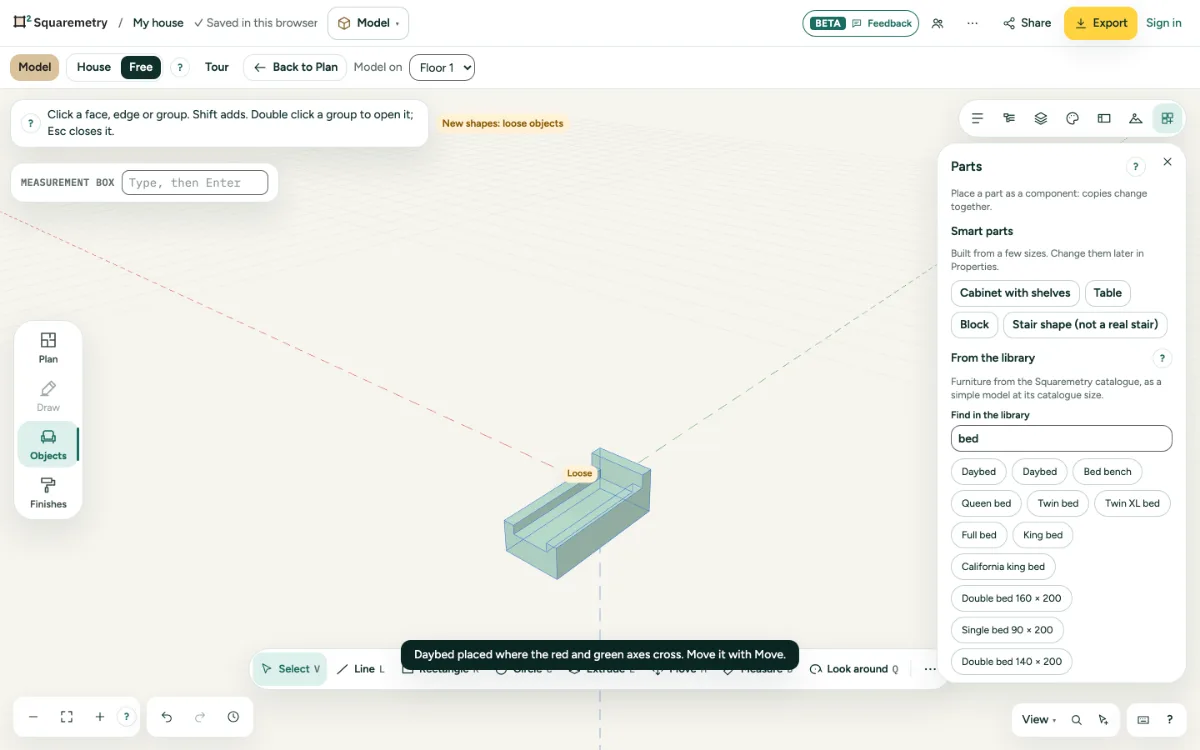Click the fit-to-screen frame icon

[x=67, y=717]
